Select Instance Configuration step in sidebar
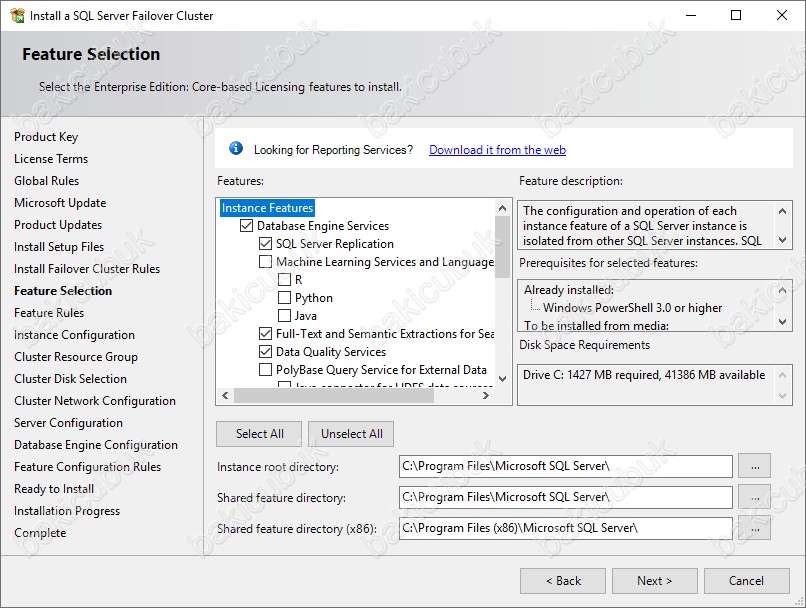 [74, 335]
